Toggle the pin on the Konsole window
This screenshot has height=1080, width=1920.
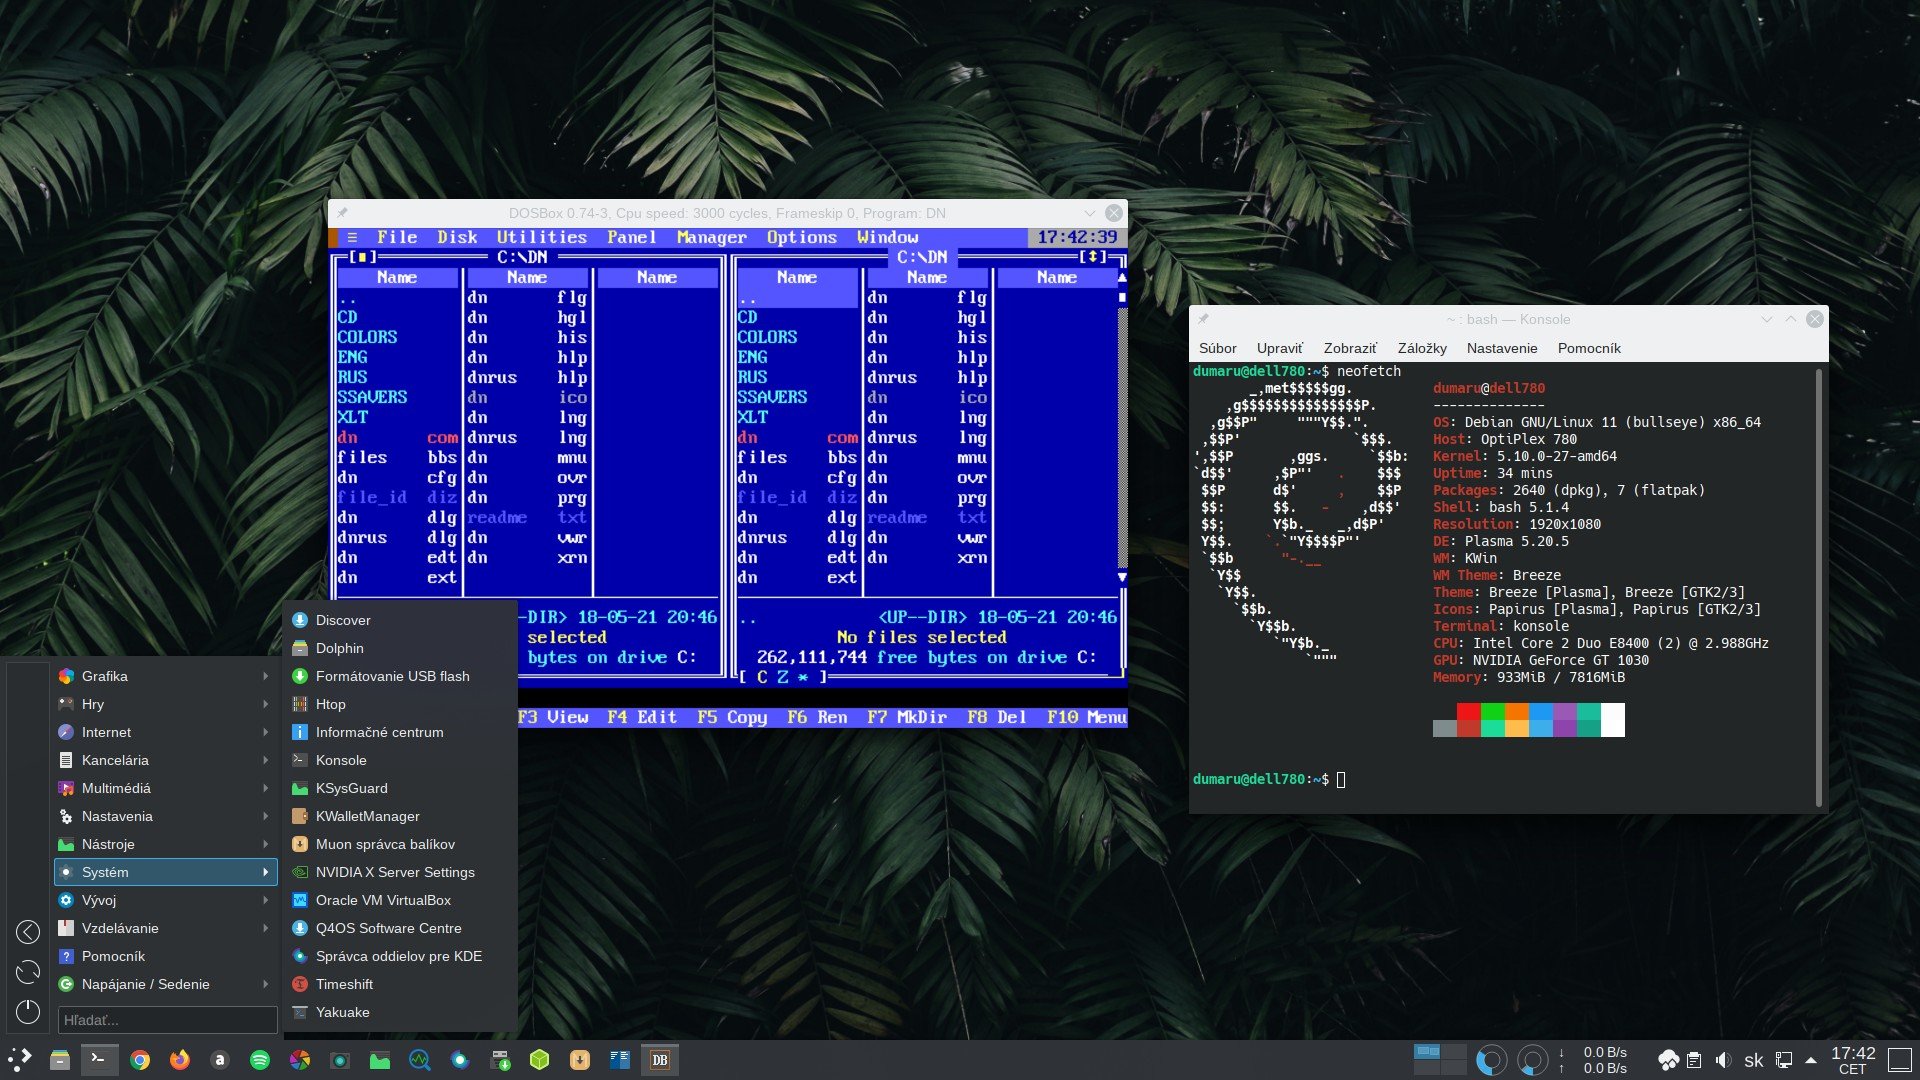tap(1203, 319)
